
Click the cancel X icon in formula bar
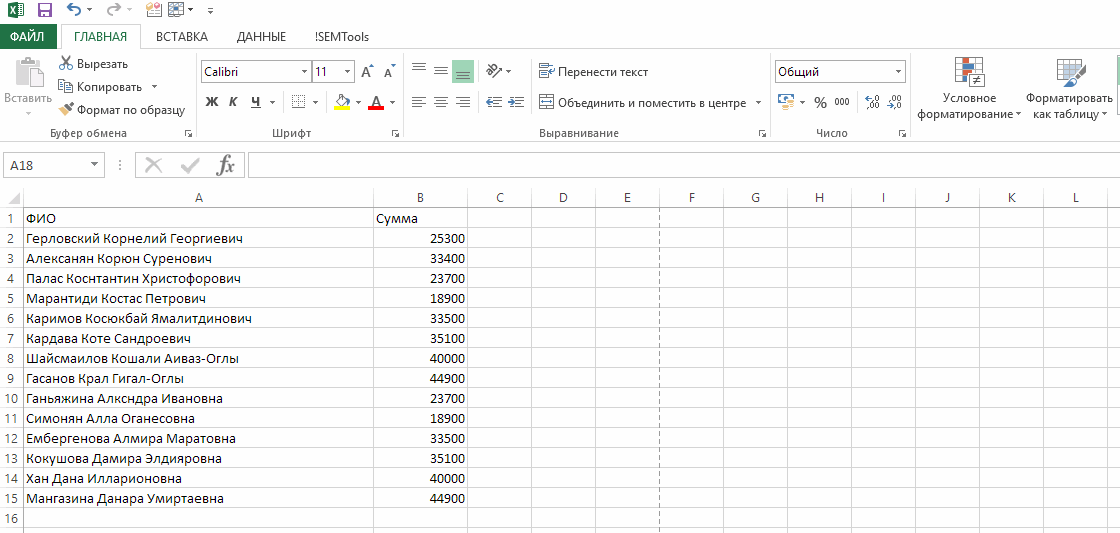(154, 165)
